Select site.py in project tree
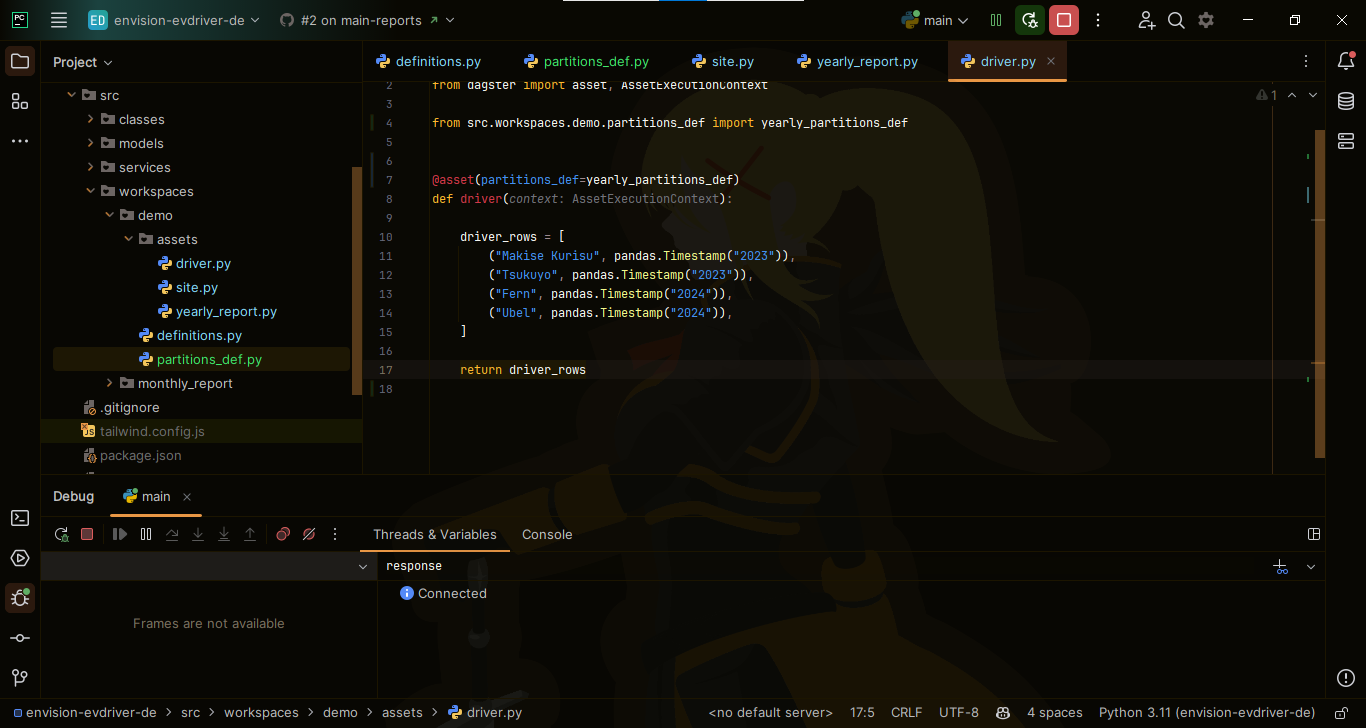This screenshot has height=728, width=1366. [x=197, y=287]
